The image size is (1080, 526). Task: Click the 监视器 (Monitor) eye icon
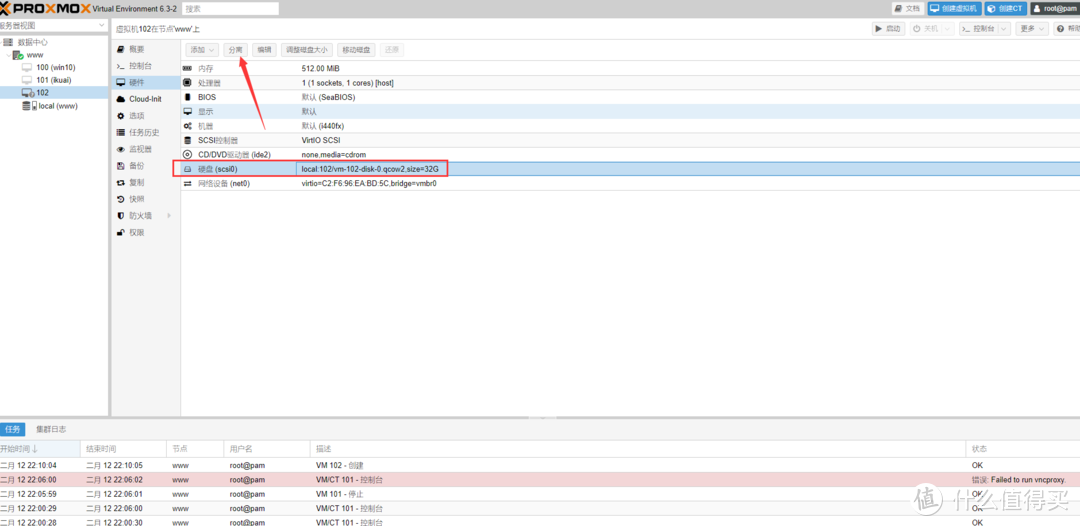point(121,149)
